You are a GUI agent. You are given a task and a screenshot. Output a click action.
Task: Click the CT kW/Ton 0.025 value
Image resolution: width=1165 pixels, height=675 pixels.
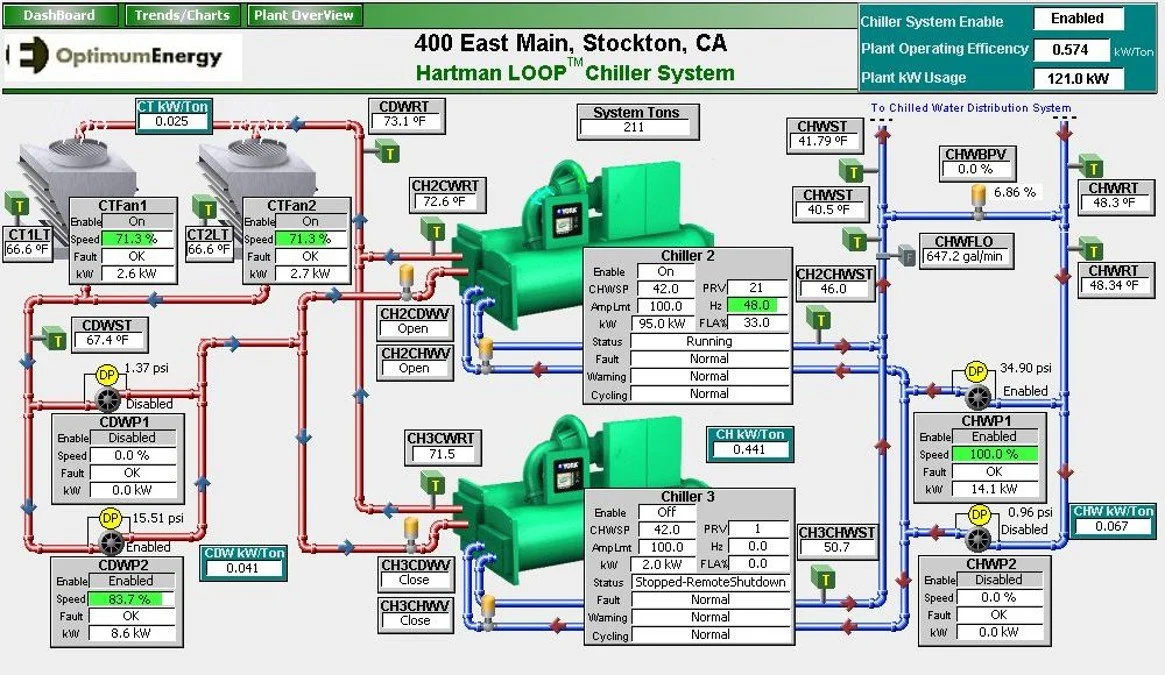click(x=172, y=121)
